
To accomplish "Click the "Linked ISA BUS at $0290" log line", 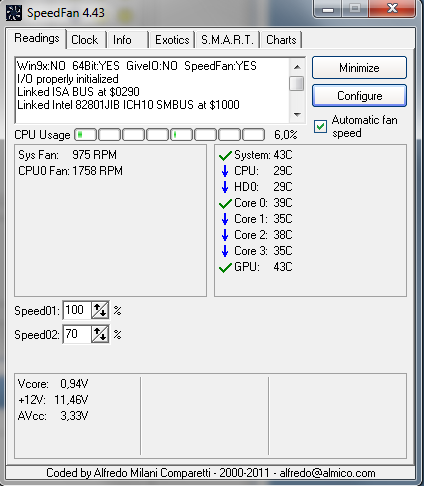I will click(x=78, y=92).
